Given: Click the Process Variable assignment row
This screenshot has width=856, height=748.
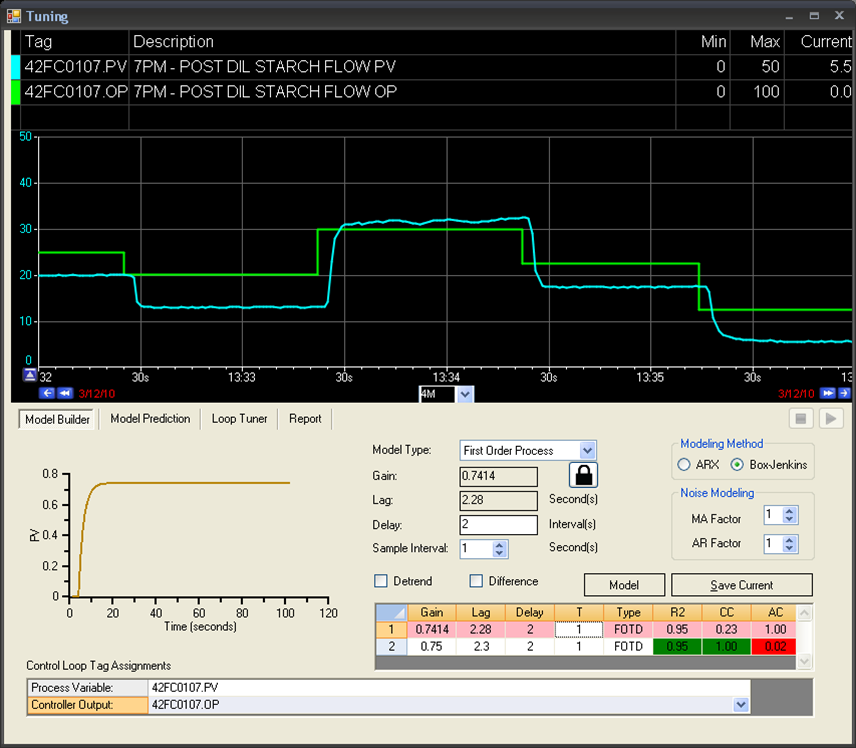Looking at the screenshot, I should 388,687.
